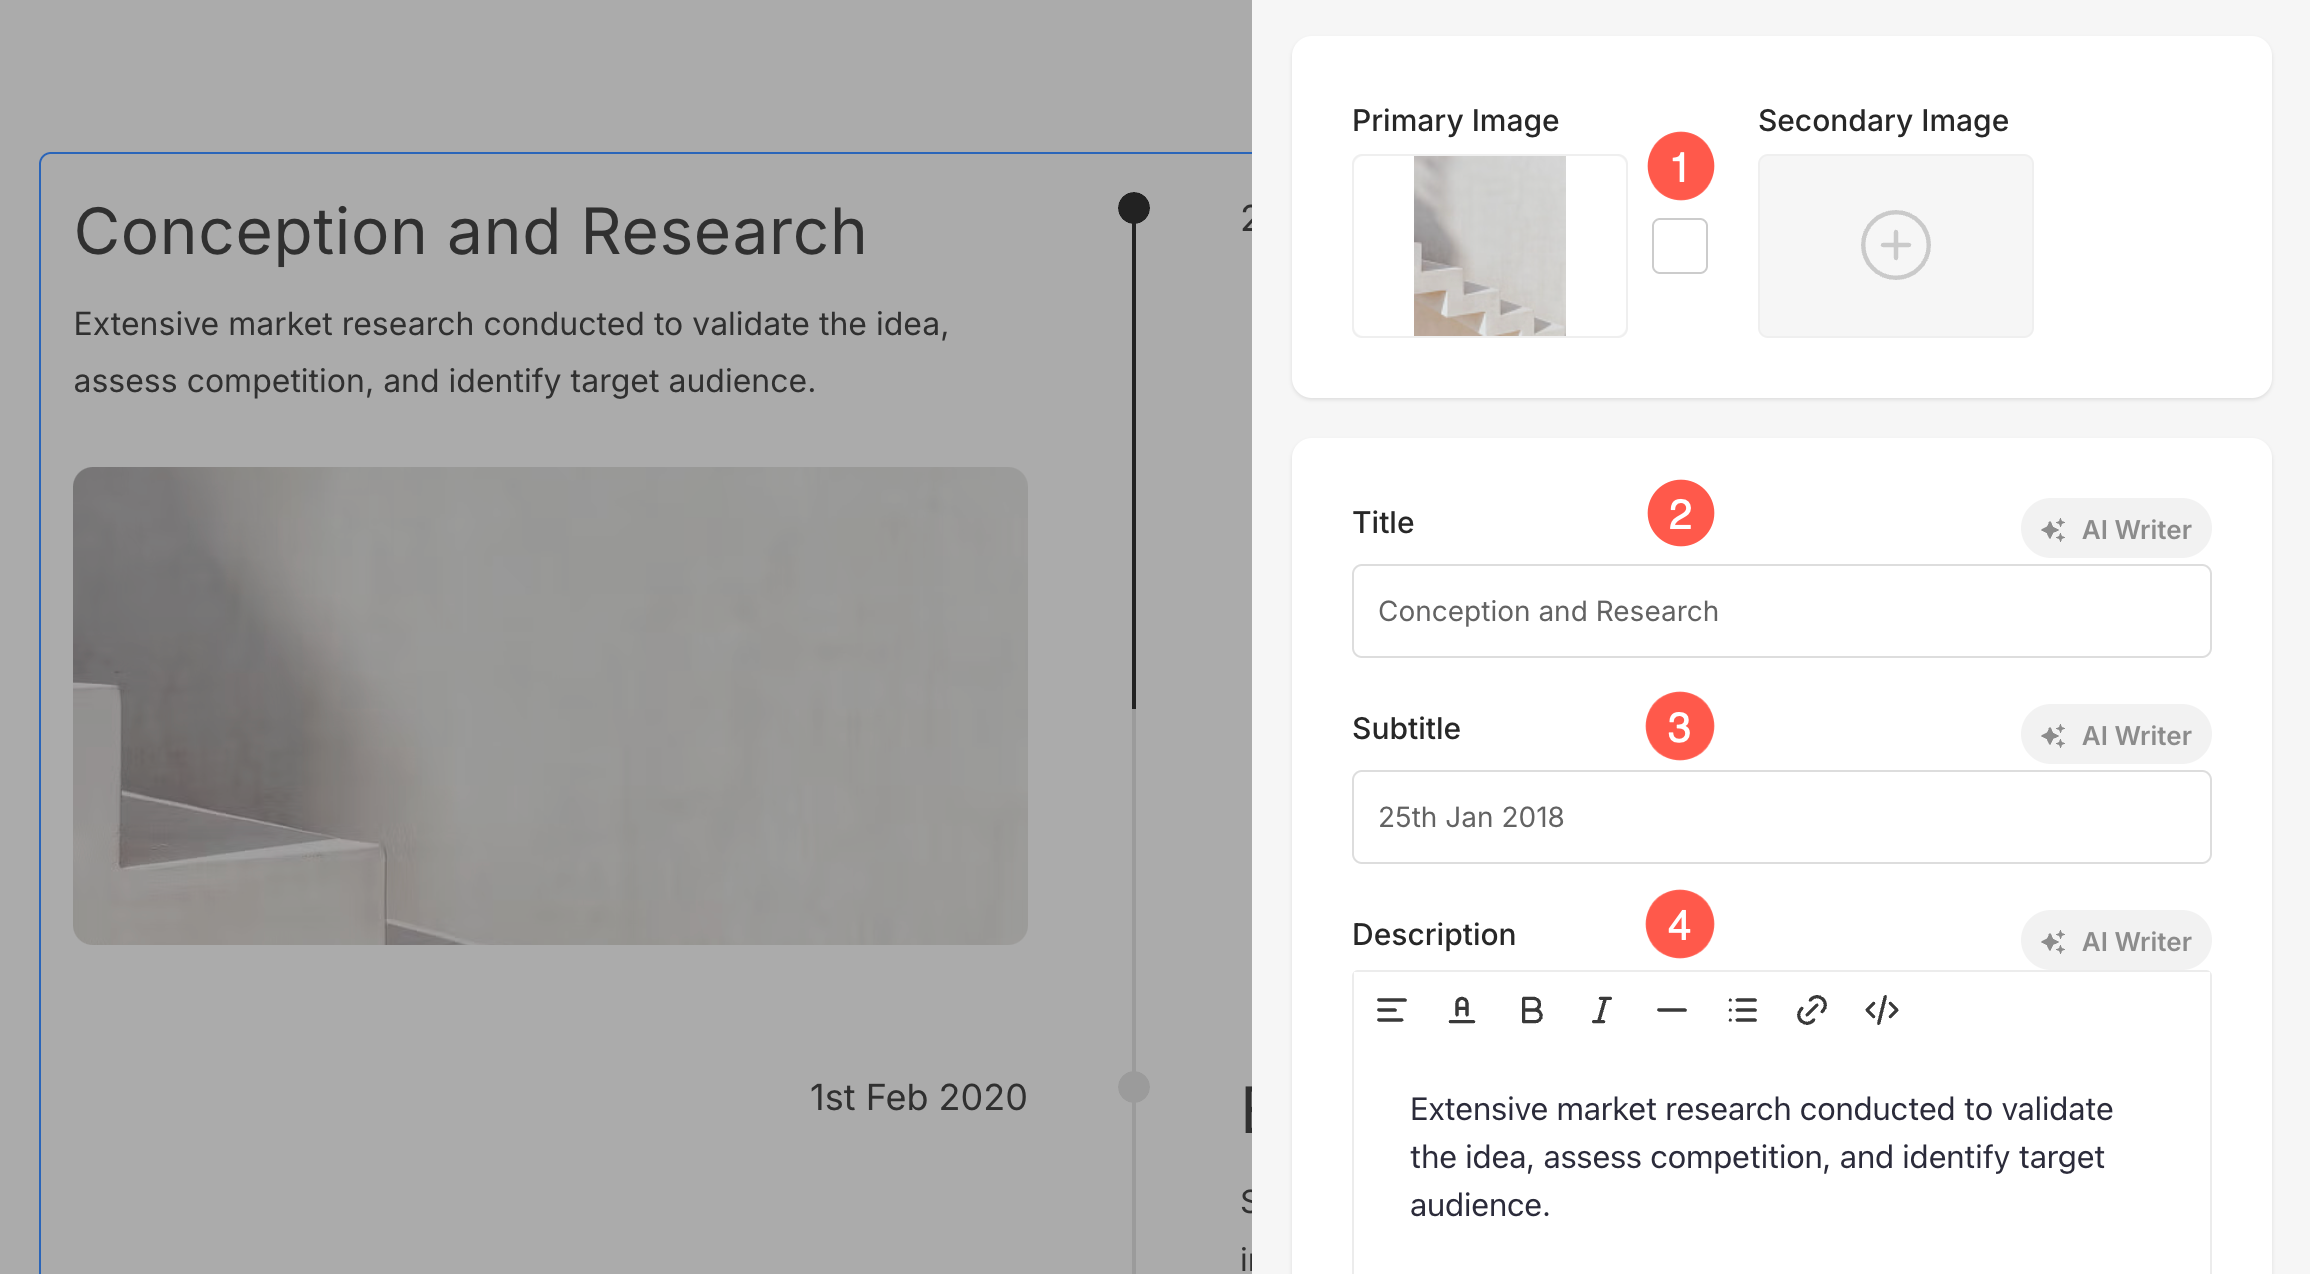Click the staircase image in timeline preview
Image resolution: width=2310 pixels, height=1274 pixels.
click(x=550, y=706)
